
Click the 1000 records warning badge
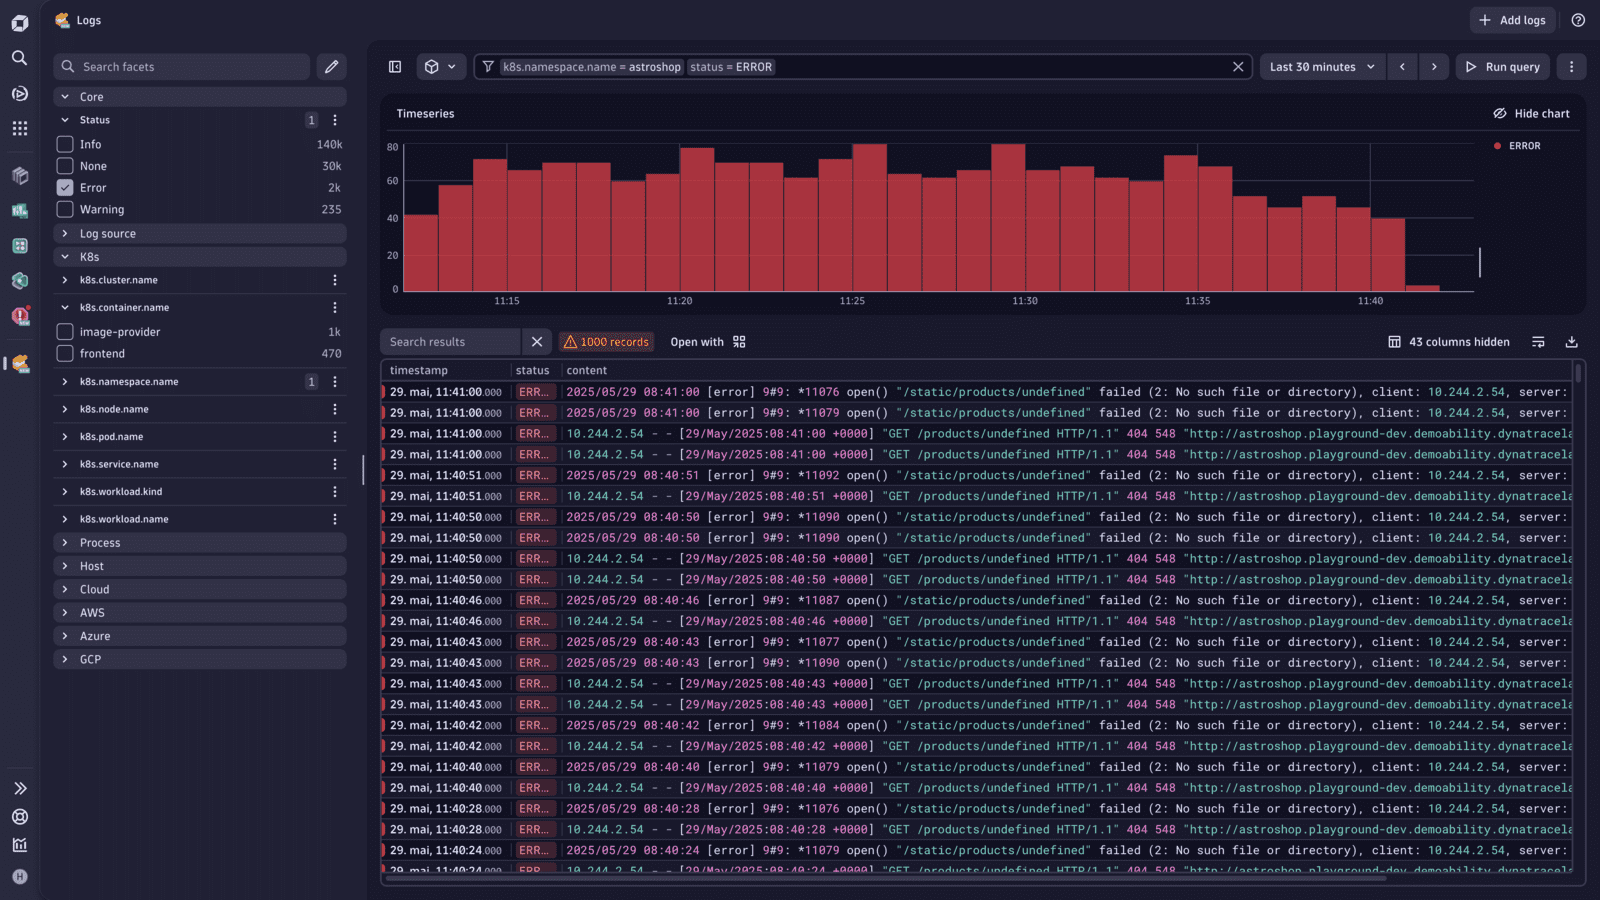[x=607, y=341]
